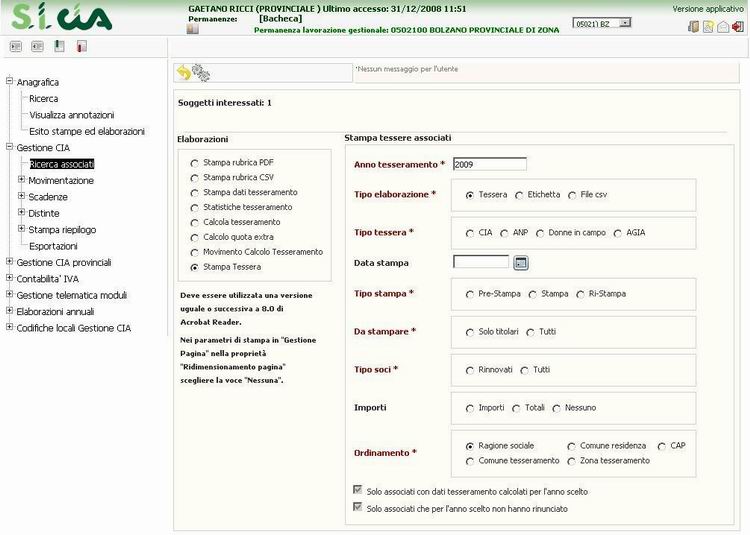Expand the Scadenze node

[21, 196]
